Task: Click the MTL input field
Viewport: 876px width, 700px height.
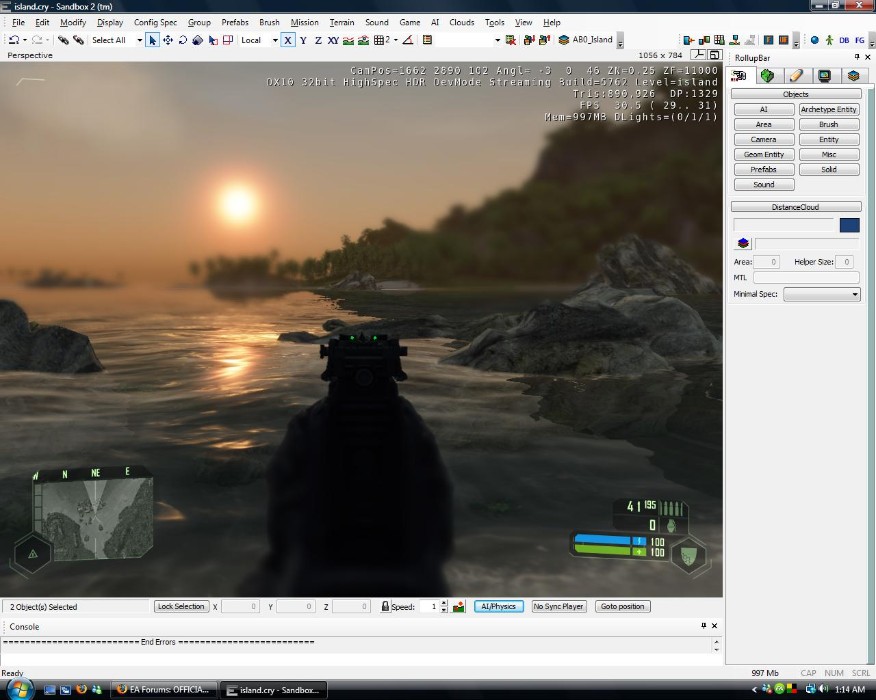Action: (x=805, y=277)
